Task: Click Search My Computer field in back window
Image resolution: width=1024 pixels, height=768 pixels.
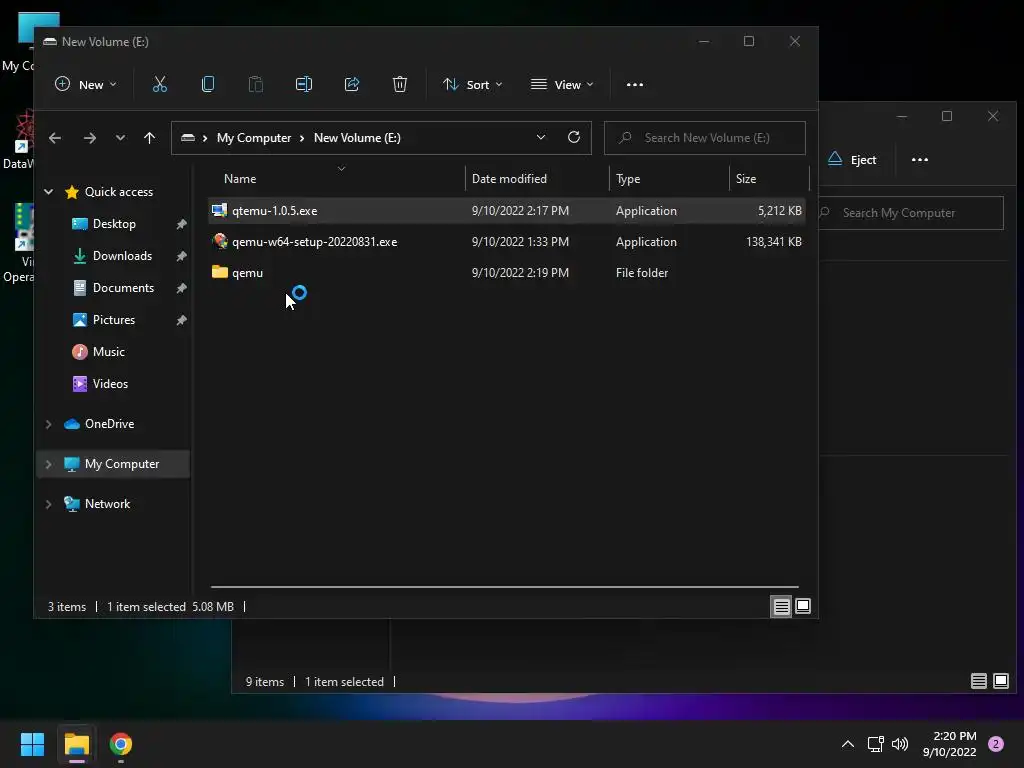Action: [x=911, y=213]
